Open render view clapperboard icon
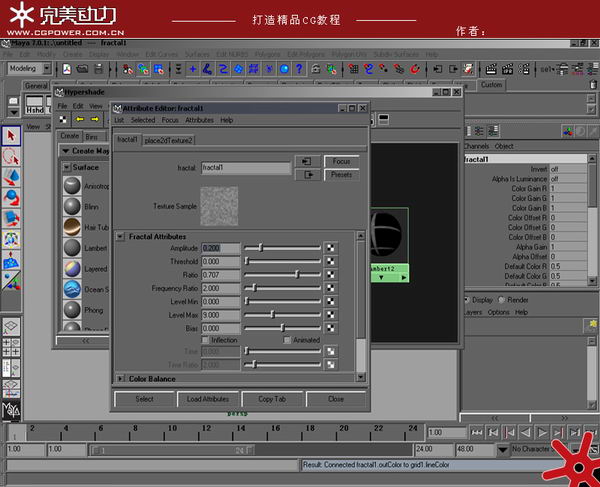 point(491,69)
